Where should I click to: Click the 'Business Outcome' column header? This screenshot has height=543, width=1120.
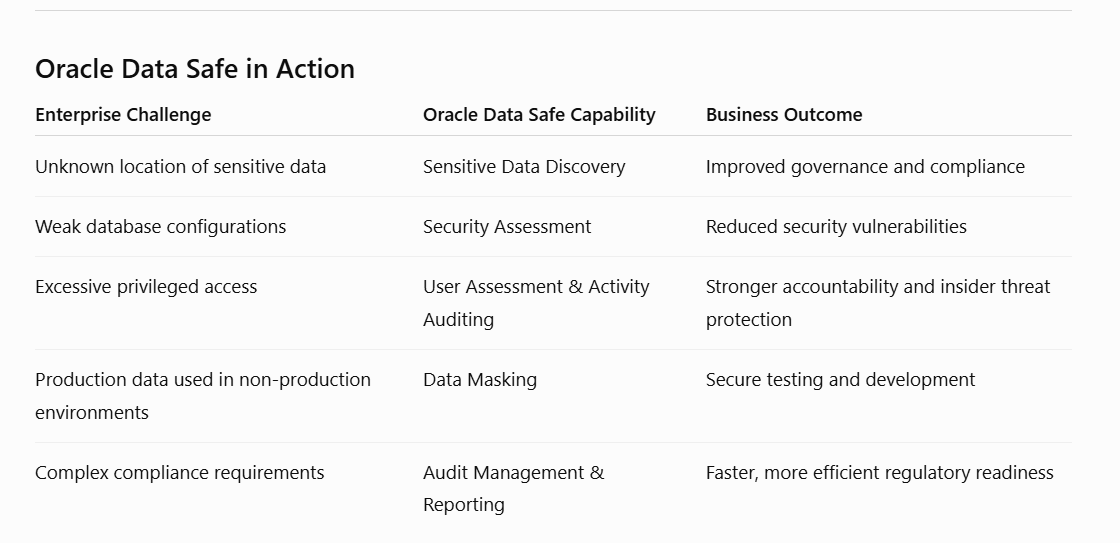(x=784, y=114)
